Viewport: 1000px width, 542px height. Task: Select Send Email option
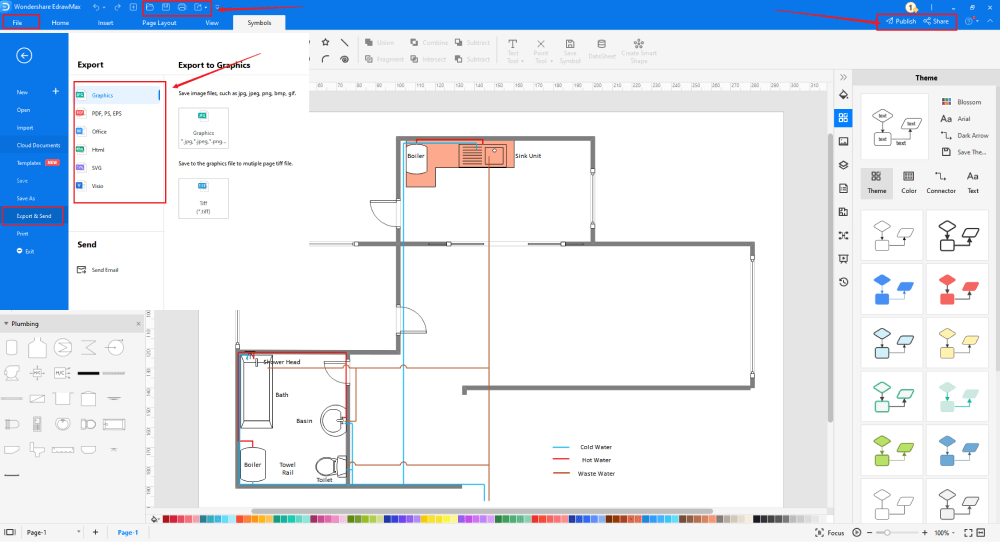click(105, 270)
